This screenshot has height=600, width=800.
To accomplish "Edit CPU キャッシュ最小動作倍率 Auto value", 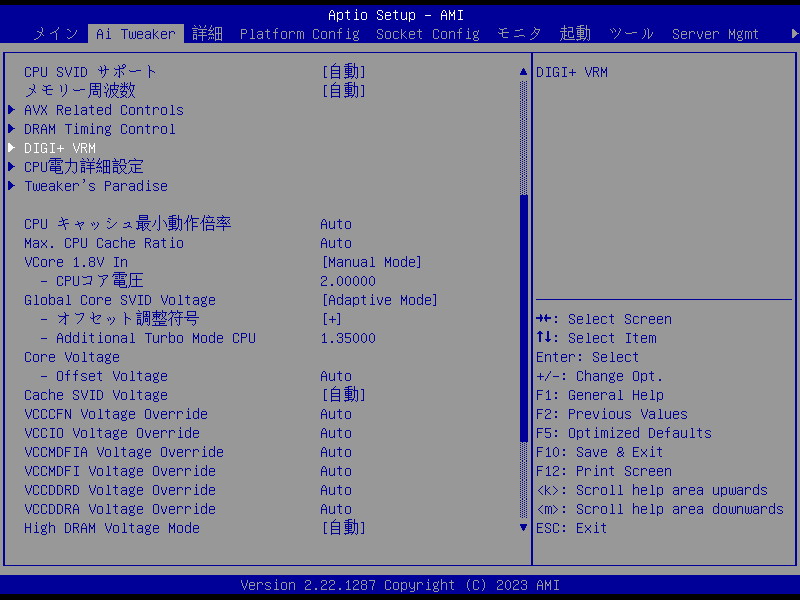I will (336, 224).
